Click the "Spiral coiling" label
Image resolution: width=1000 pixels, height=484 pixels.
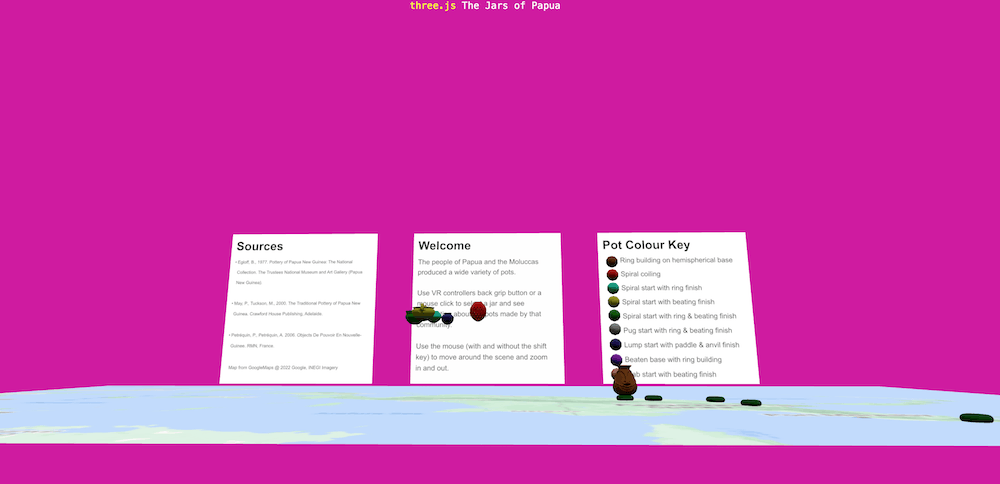coord(640,274)
